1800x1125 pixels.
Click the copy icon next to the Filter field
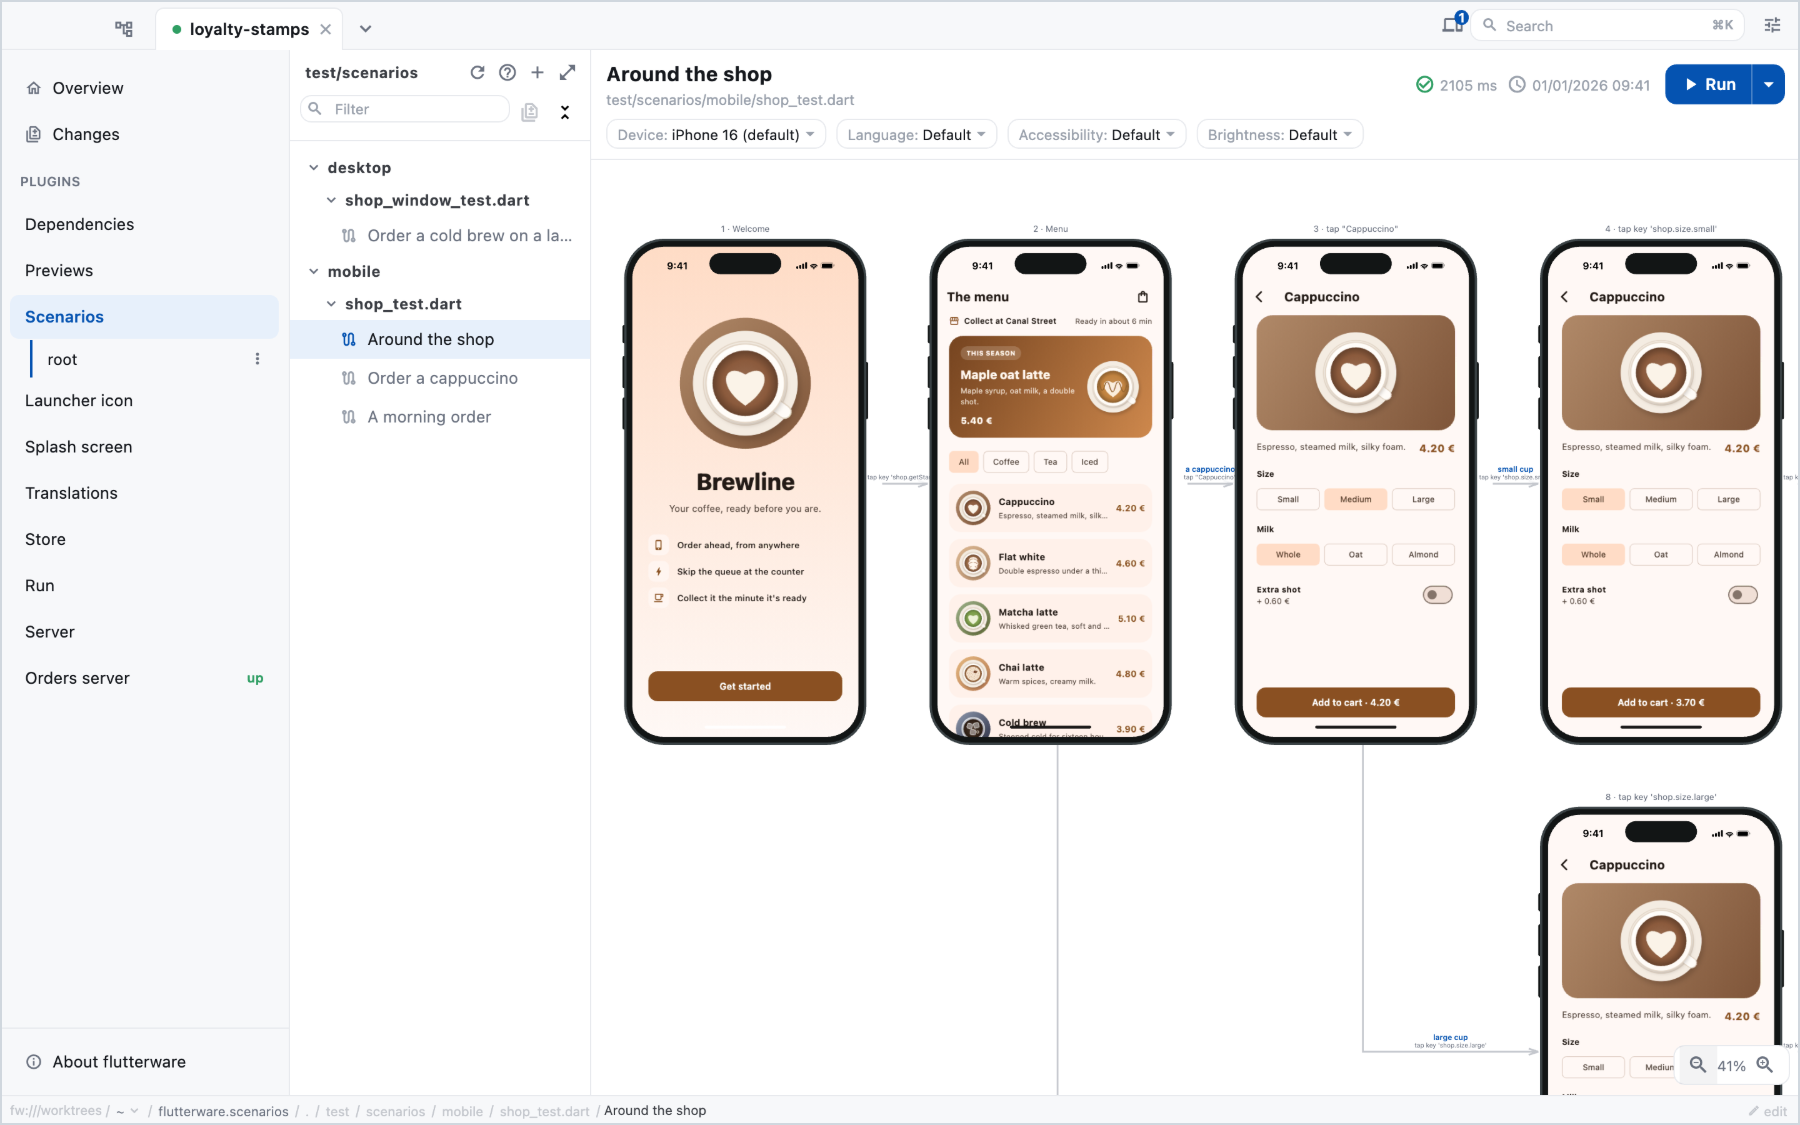point(530,112)
